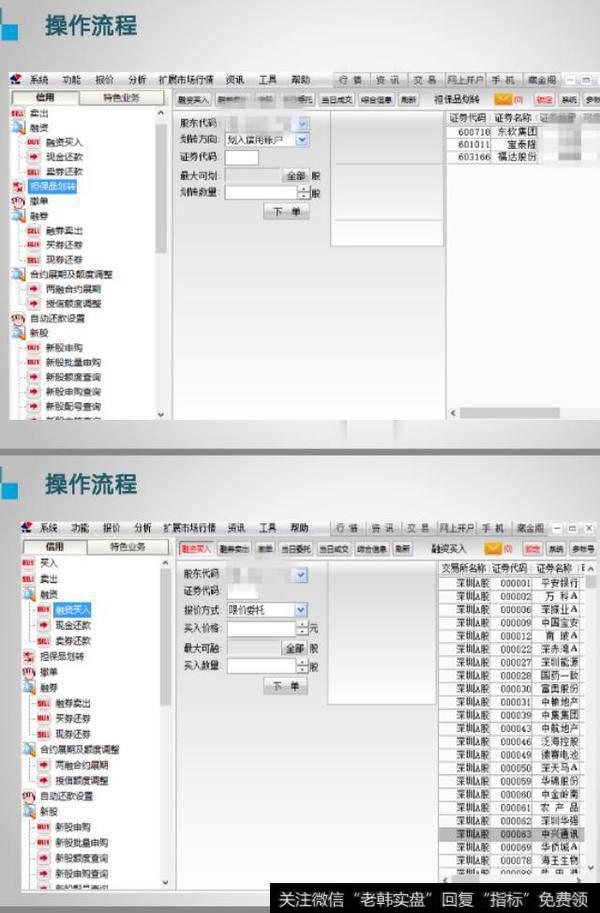Click 自动还款设置 face icon in 融资买入 window
600x913 pixels.
click(28, 796)
